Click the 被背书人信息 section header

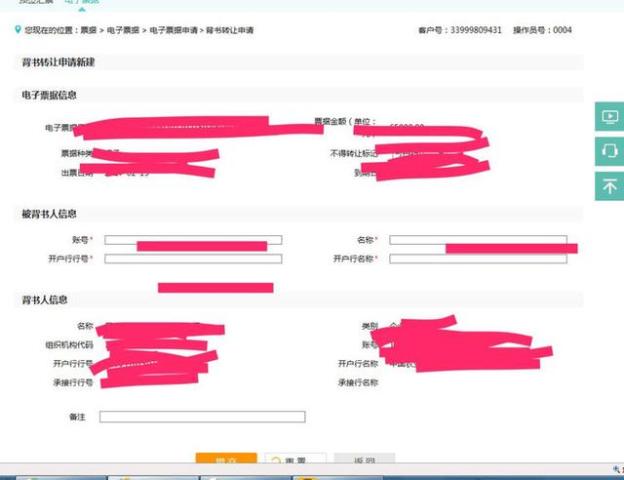(49, 214)
